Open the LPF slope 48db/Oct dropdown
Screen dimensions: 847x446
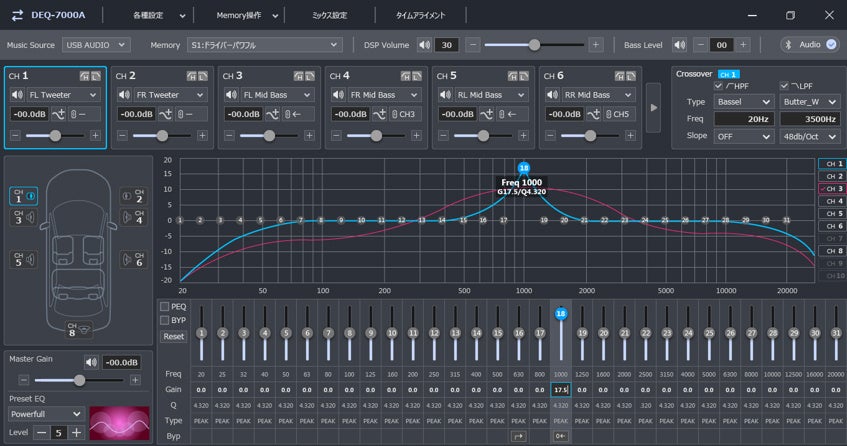coord(808,136)
